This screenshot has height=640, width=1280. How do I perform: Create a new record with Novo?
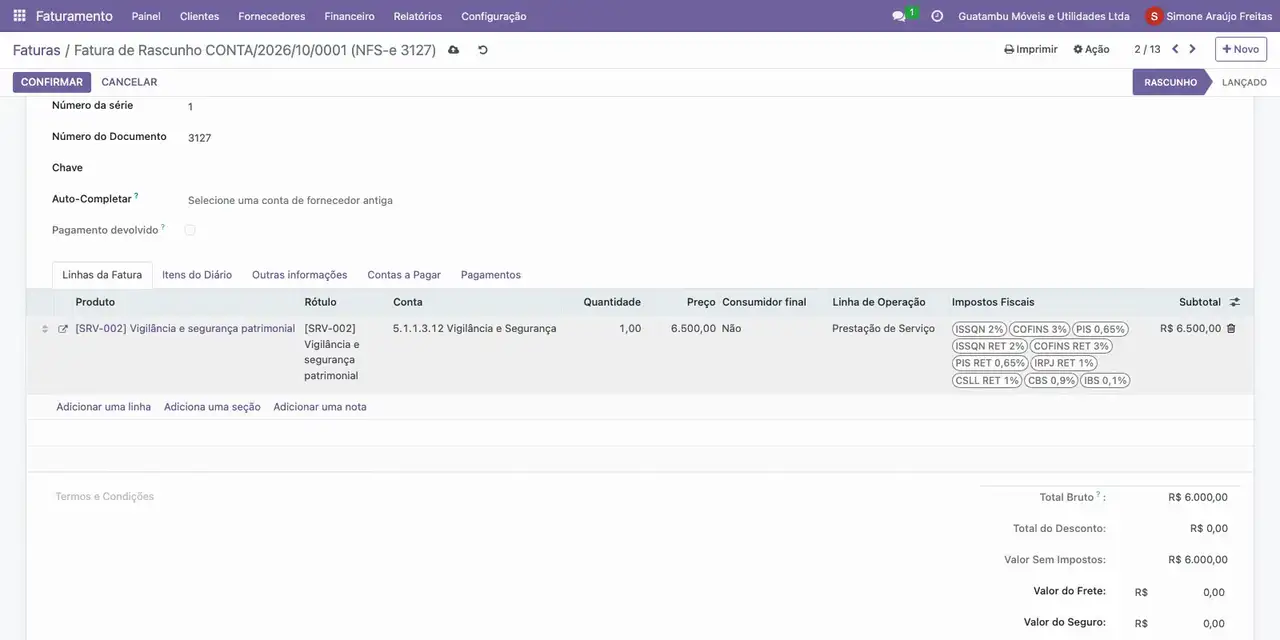(x=1241, y=49)
